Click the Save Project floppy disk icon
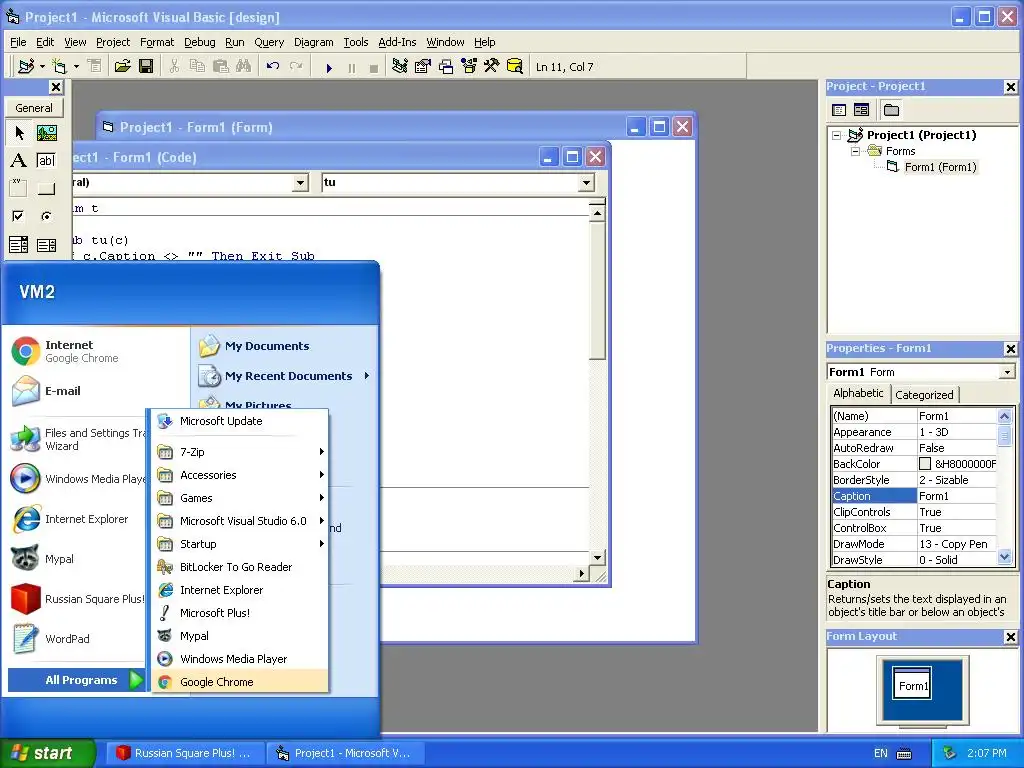This screenshot has height=768, width=1024. point(146,66)
